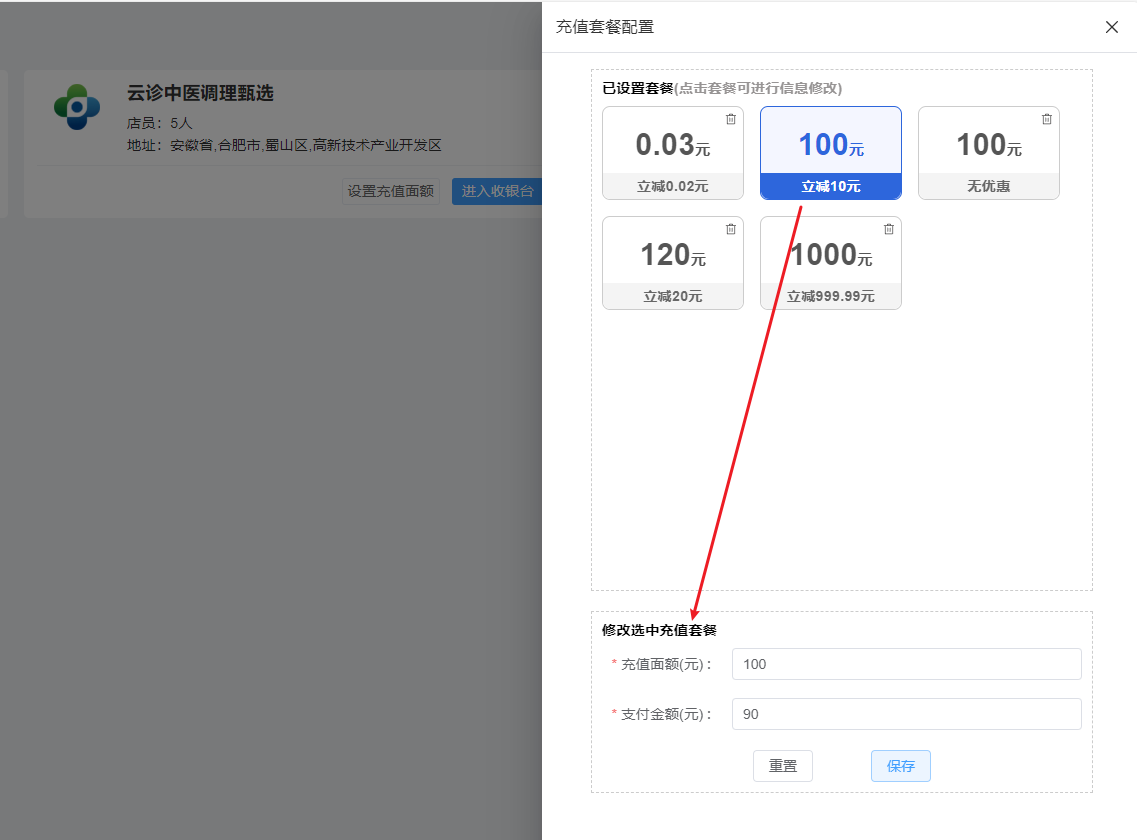Image resolution: width=1137 pixels, height=840 pixels.
Task: Delete the 120元 recharge package
Action: click(730, 229)
